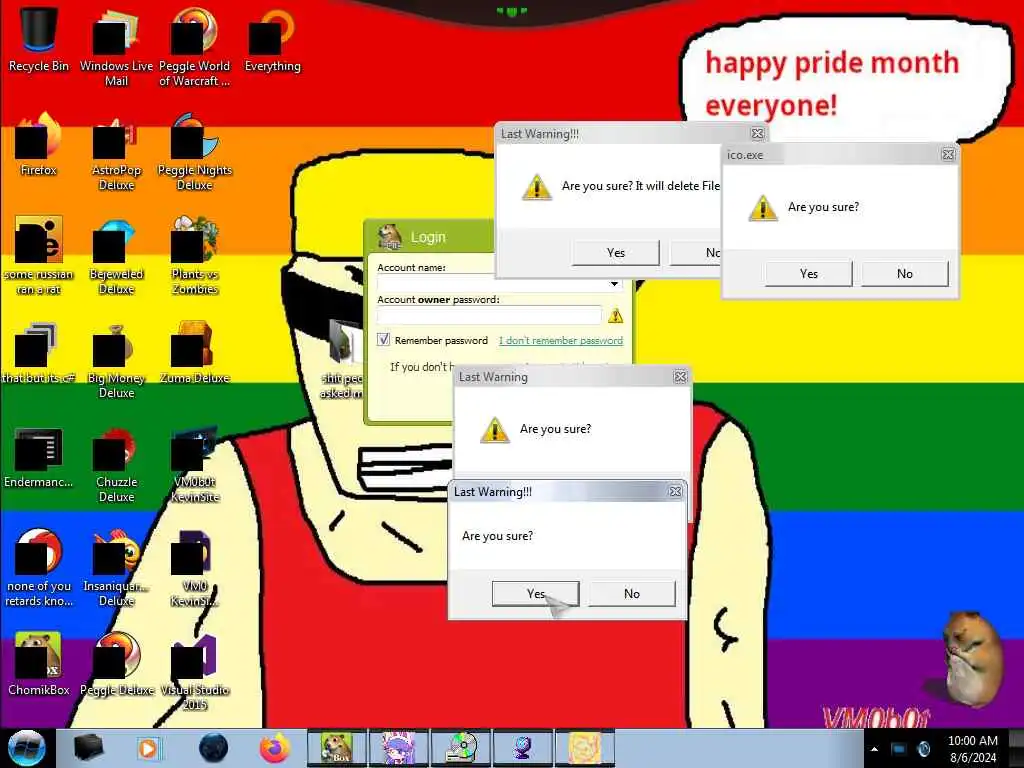Click Yes in the 'It will delete File' dialog
The height and width of the screenshot is (768, 1024).
click(615, 253)
